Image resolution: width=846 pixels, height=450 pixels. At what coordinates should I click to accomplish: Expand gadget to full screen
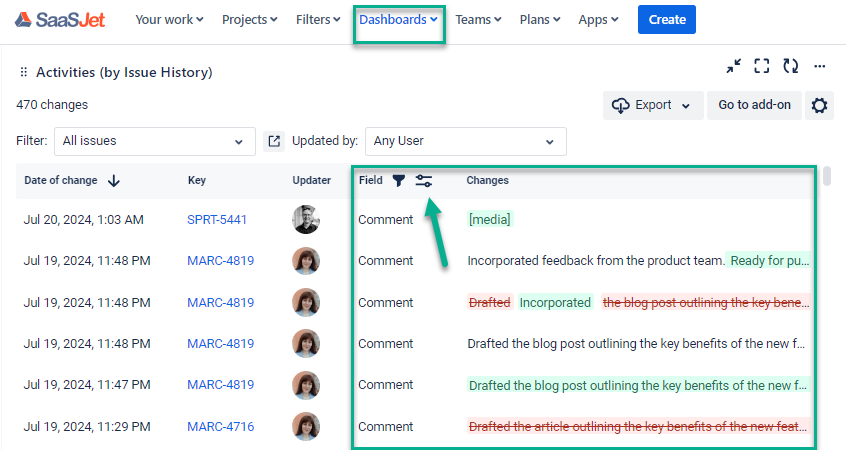pos(762,66)
